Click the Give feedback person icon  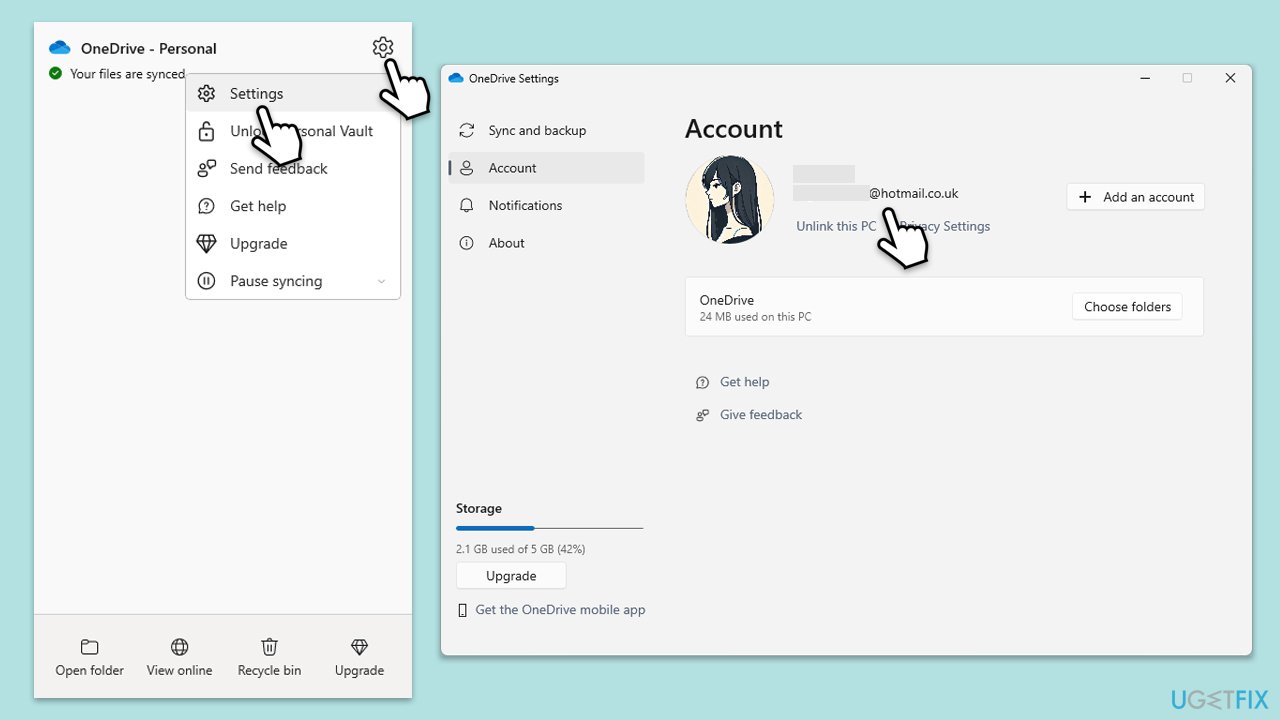point(702,415)
